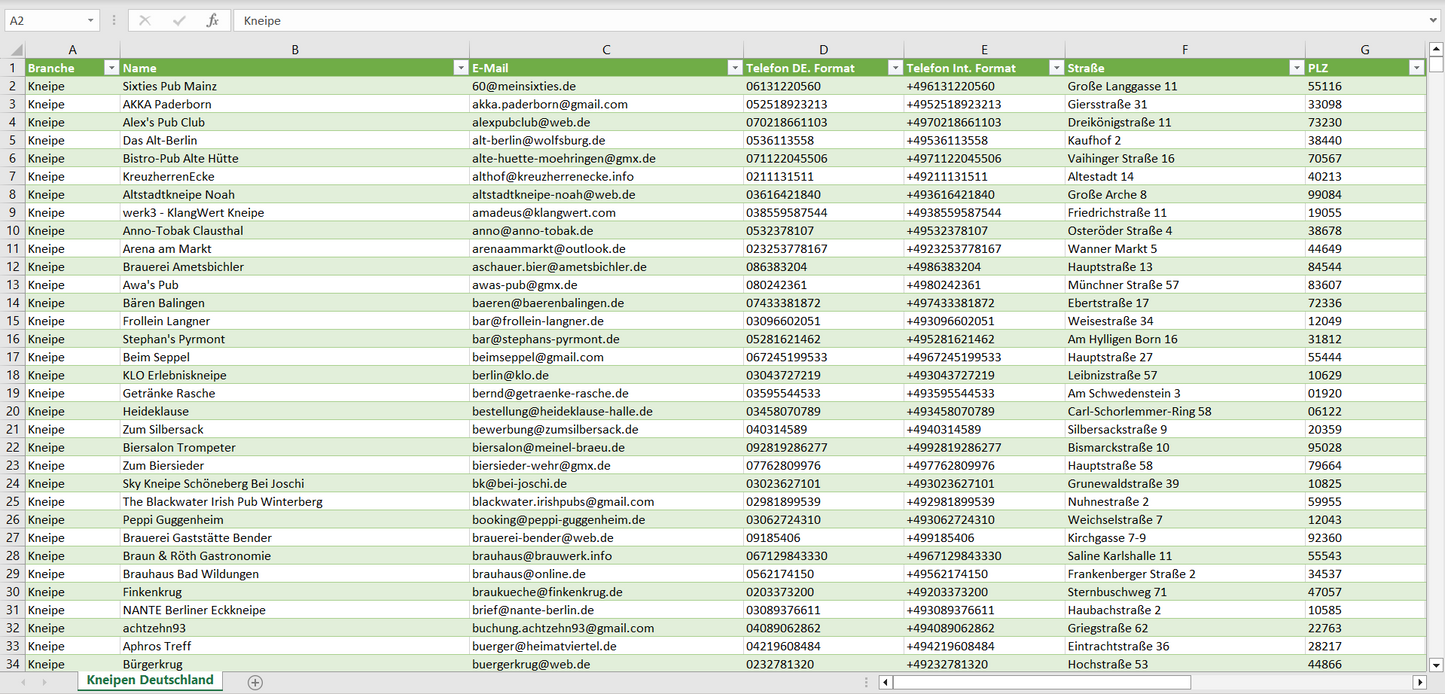1445x694 pixels.
Task: Click the Insert Function fx icon
Action: coord(212,20)
